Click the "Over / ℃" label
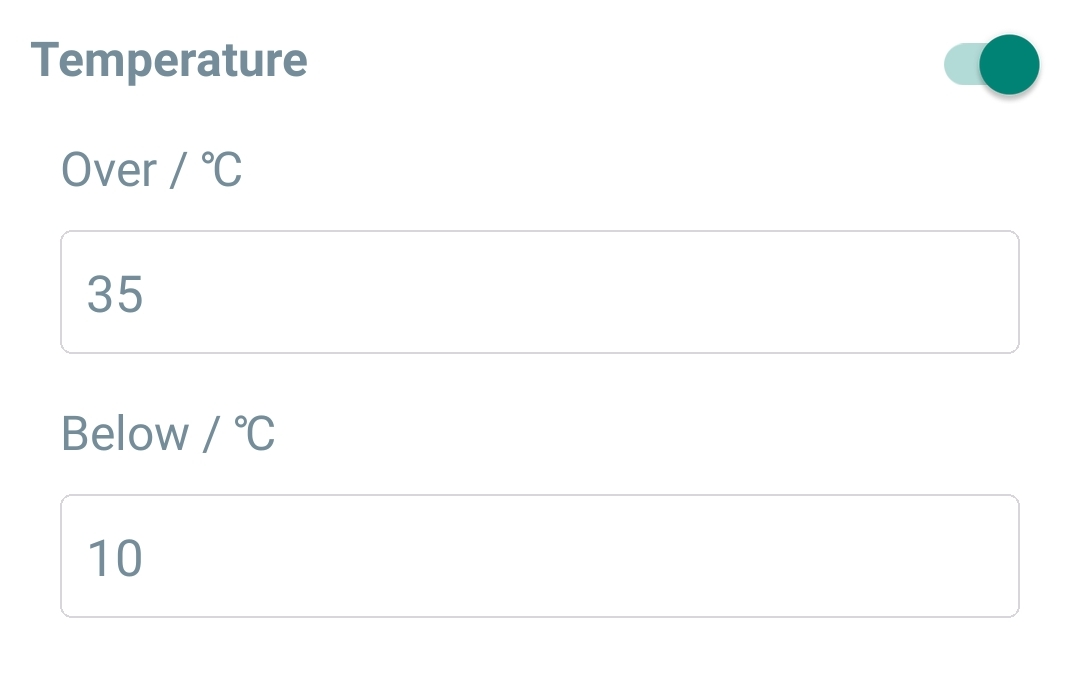 152,170
